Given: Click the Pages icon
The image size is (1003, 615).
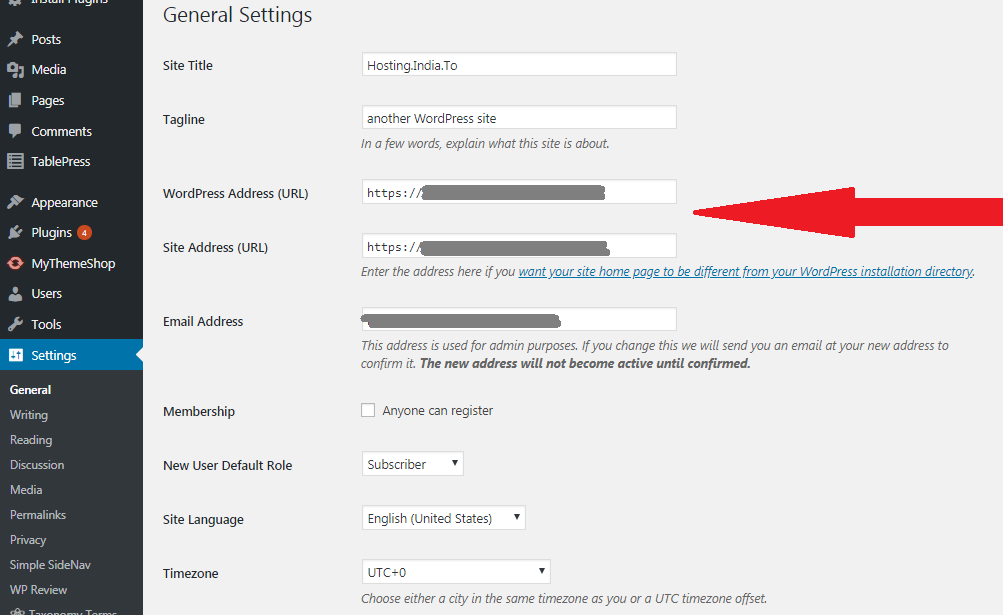Looking at the screenshot, I should [x=15, y=100].
